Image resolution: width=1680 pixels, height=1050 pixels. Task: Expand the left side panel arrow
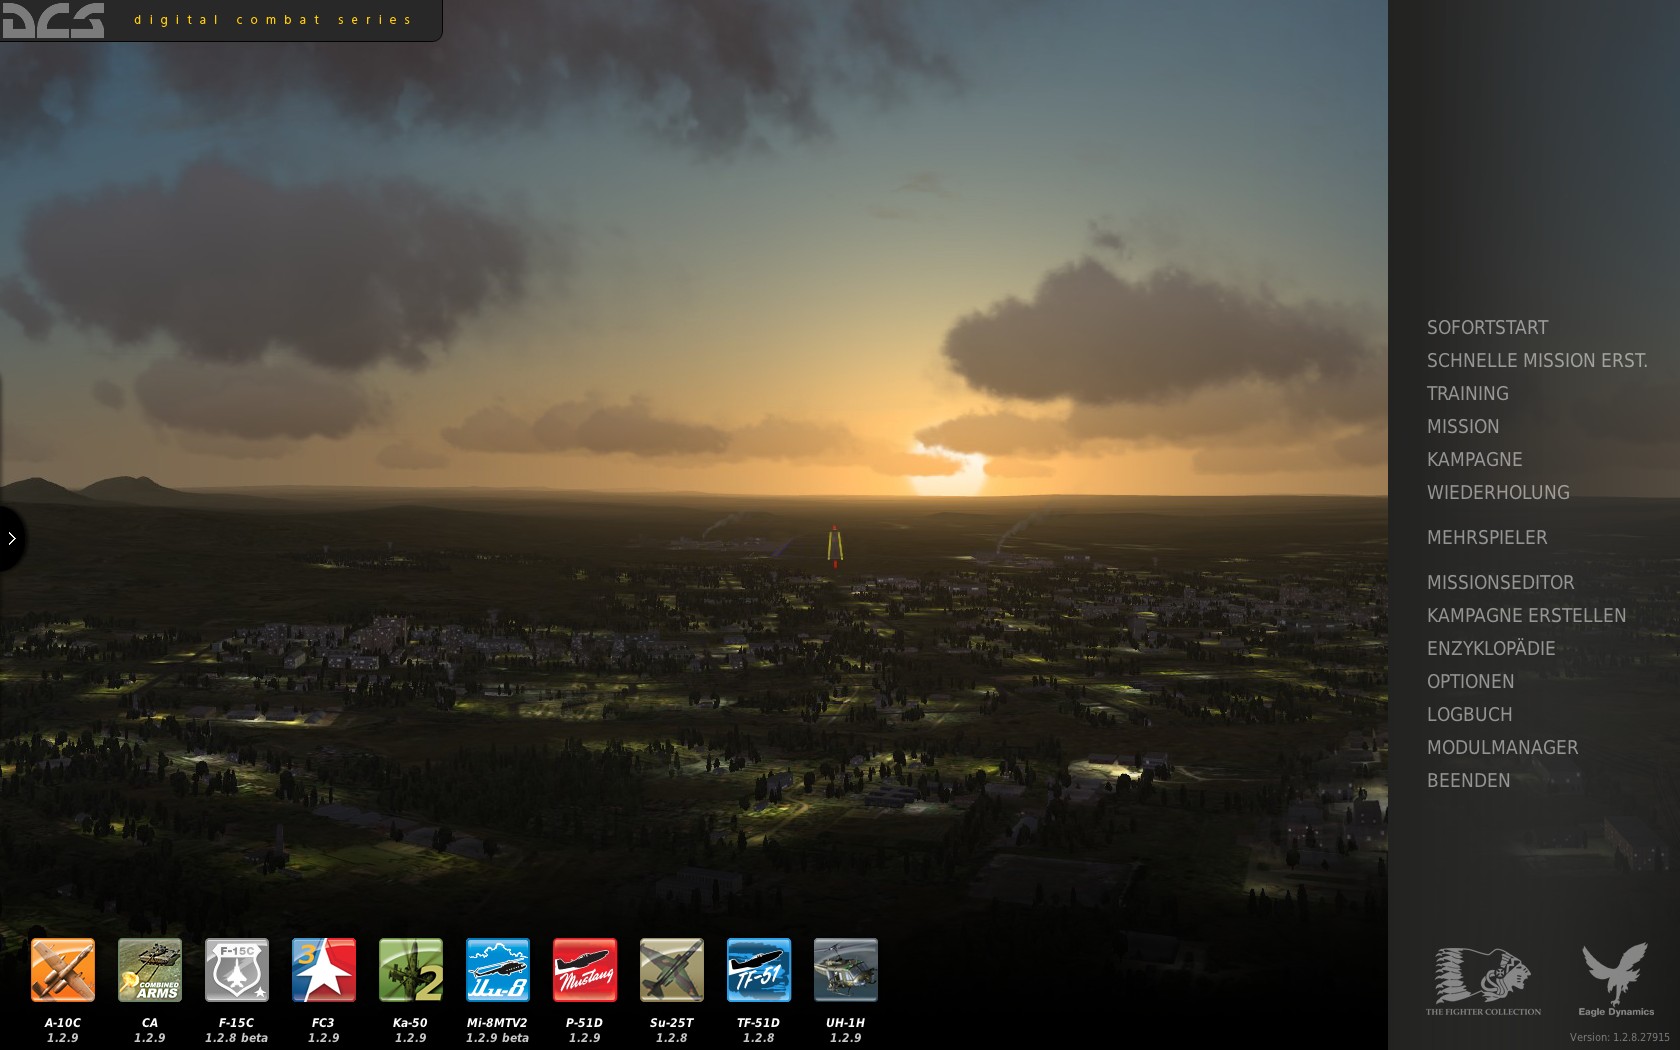(x=11, y=539)
